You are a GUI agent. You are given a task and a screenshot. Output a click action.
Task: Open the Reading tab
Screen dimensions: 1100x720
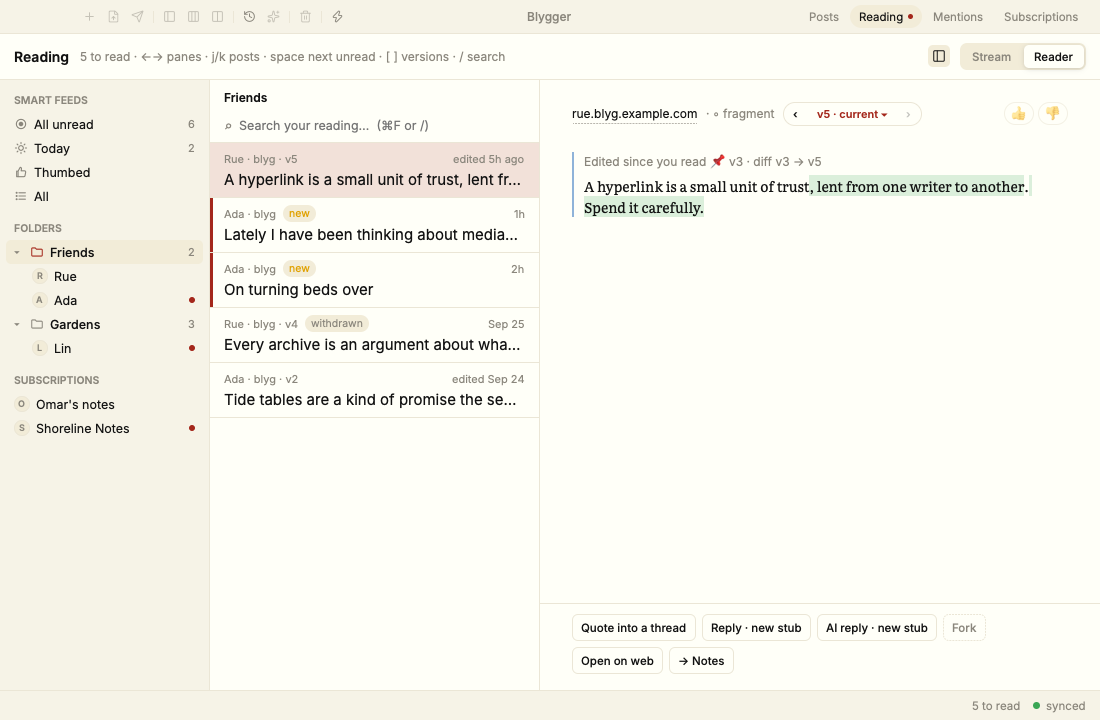(x=885, y=17)
